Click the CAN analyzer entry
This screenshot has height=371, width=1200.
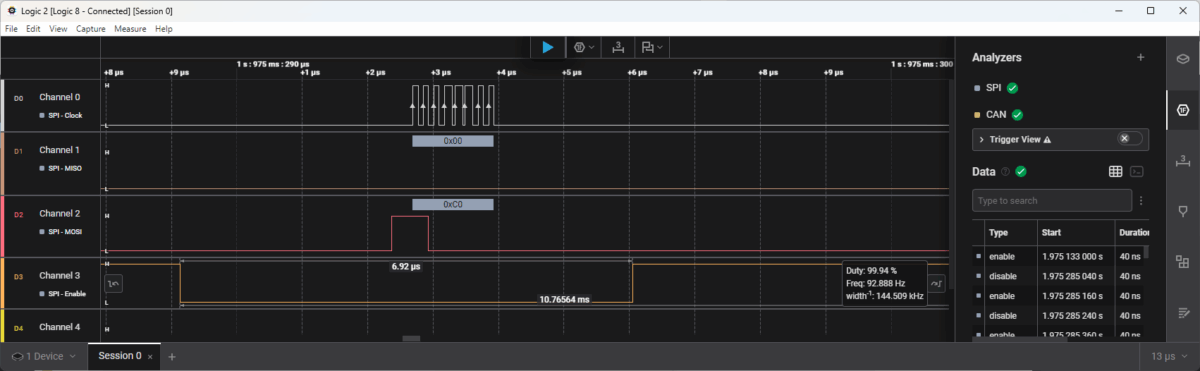click(997, 114)
